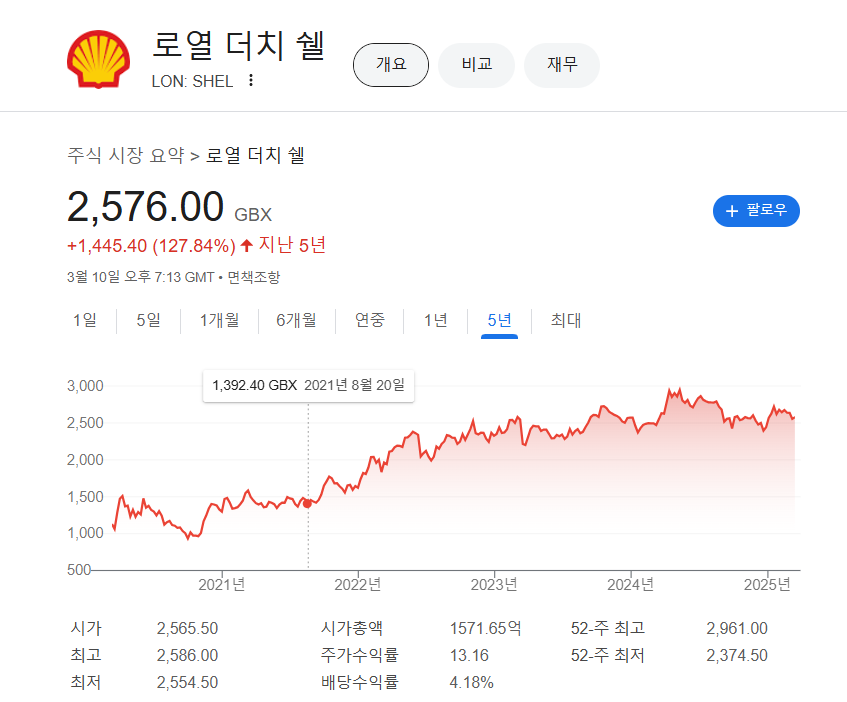This screenshot has height=702, width=847.
Task: Click the 3,000 y-axis label
Action: 85,386
